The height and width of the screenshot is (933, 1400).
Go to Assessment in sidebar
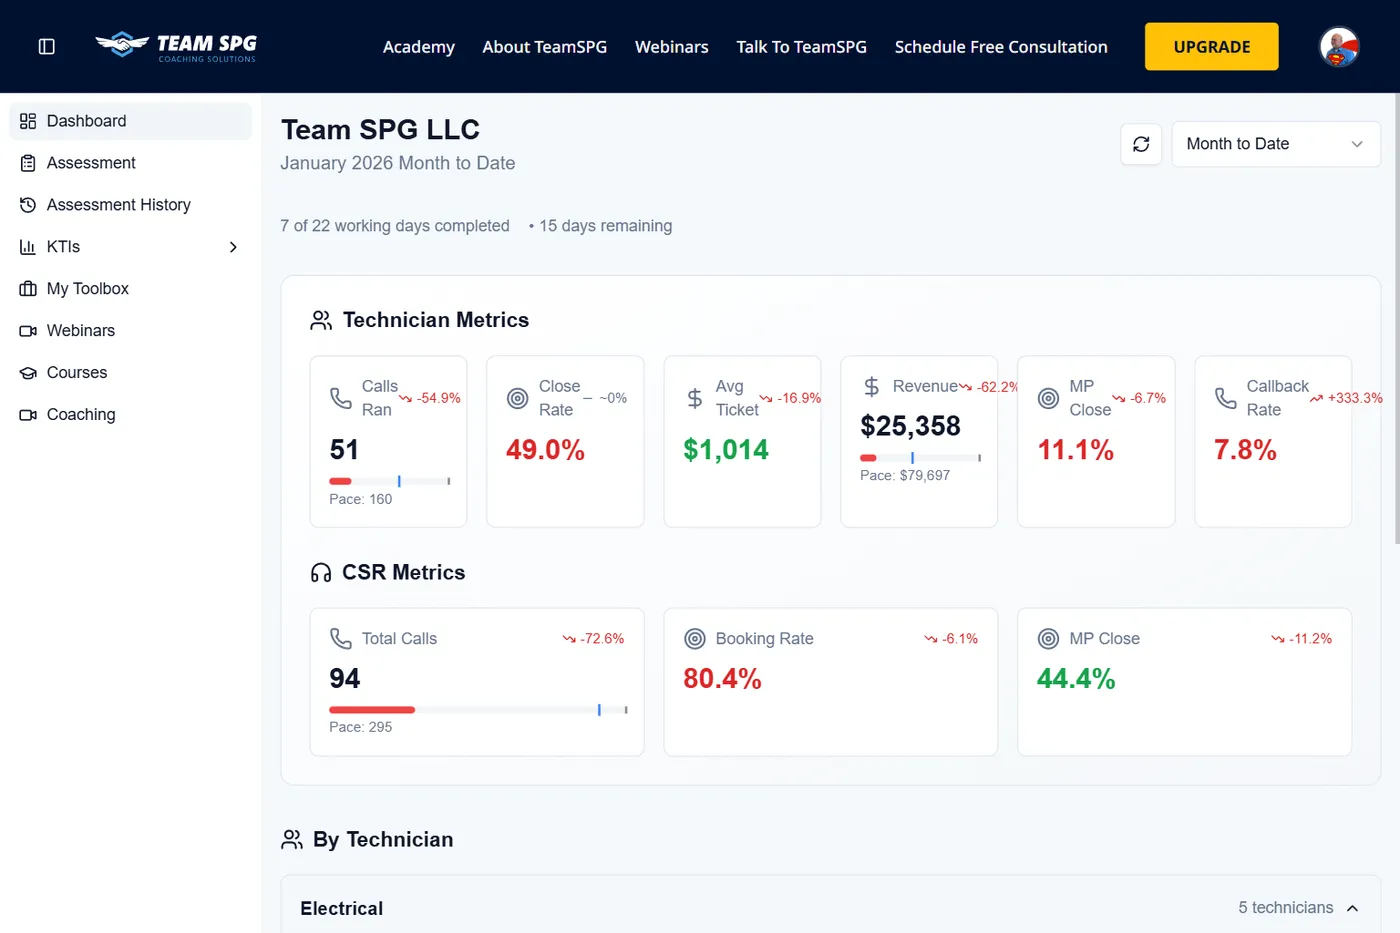[131, 163]
